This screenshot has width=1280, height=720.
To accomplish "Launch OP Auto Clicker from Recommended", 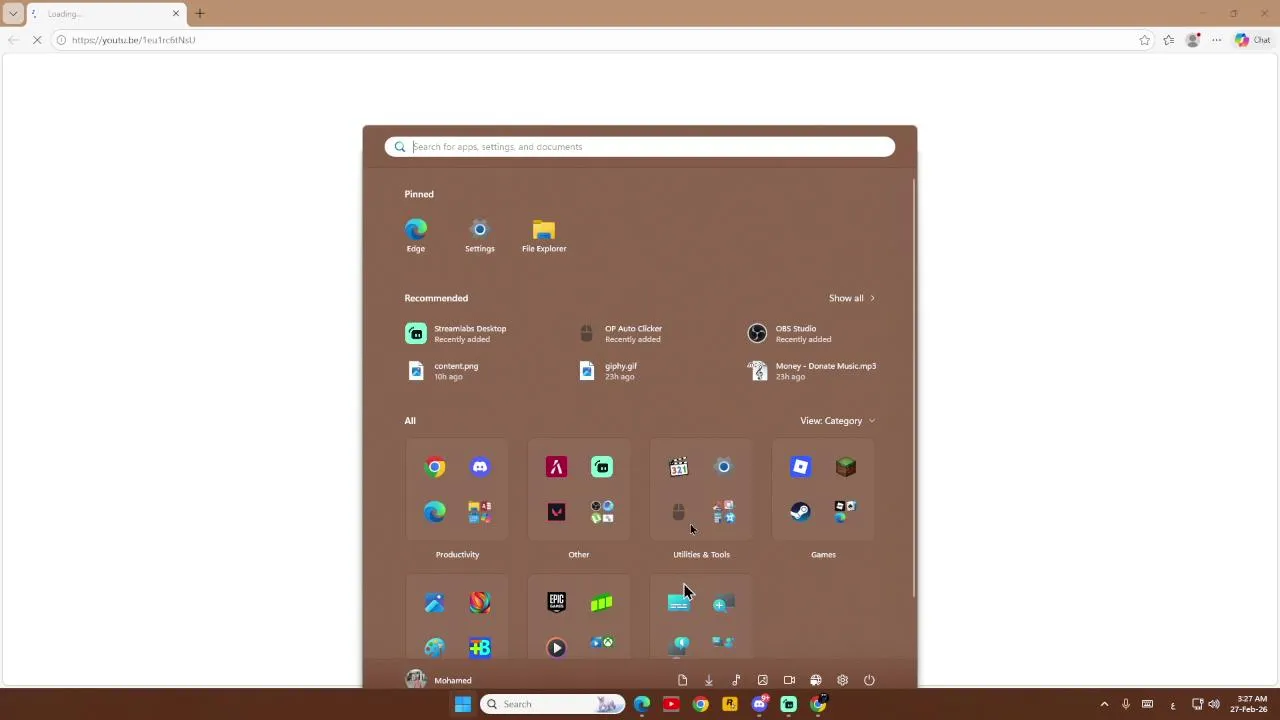I will pos(621,334).
